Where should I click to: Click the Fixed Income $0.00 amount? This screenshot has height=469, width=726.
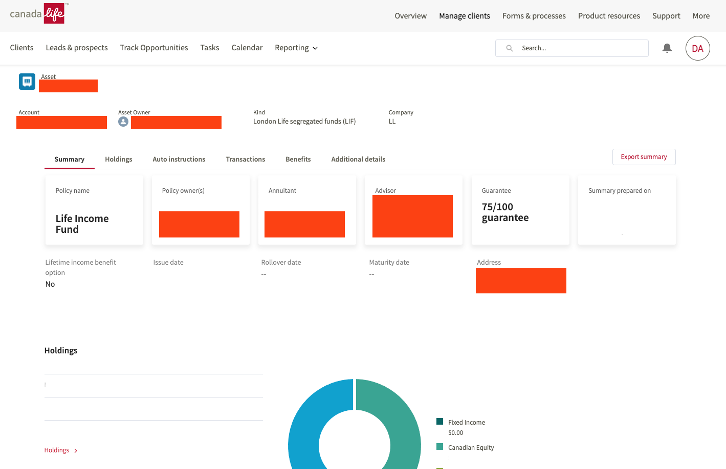click(456, 432)
